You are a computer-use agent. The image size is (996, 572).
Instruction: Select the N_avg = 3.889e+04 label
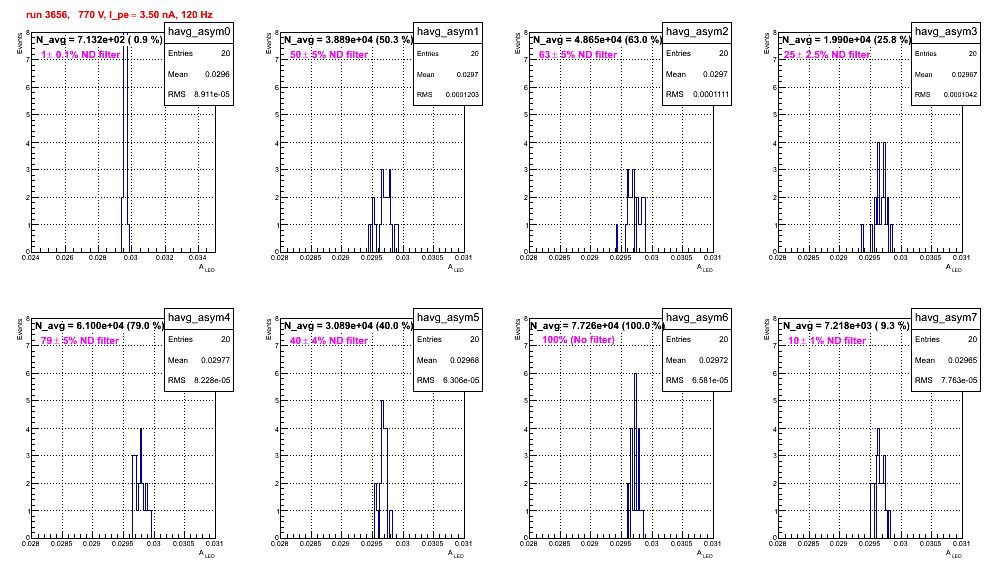pyautogui.click(x=348, y=40)
